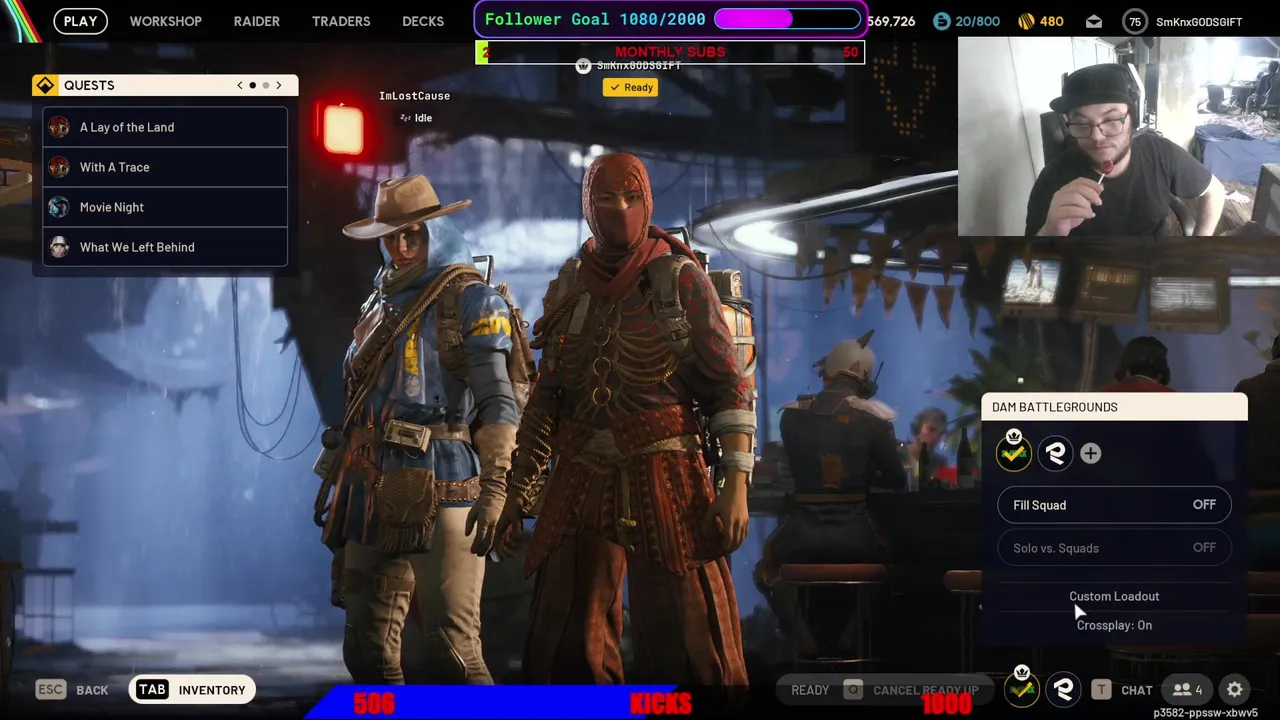Click the DAM BATTLEGROUNDS map header
1280x720 pixels.
click(1115, 407)
